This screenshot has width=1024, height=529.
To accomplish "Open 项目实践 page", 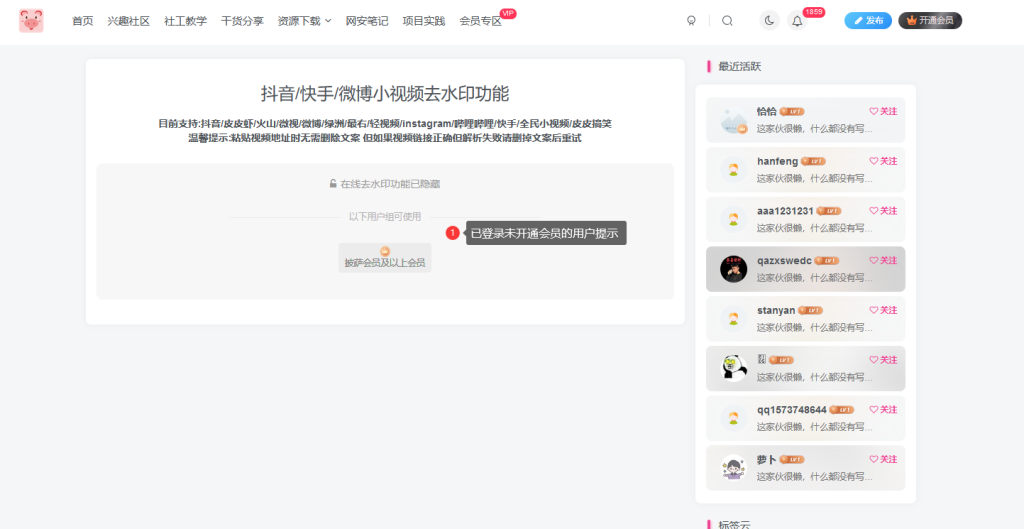I will coord(424,21).
